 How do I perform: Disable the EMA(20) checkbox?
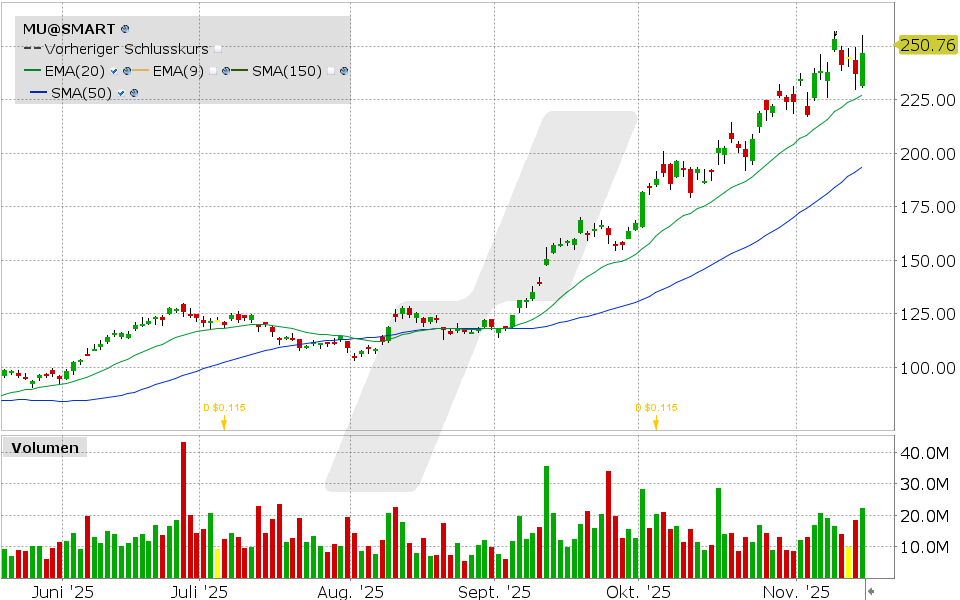pyautogui.click(x=113, y=71)
